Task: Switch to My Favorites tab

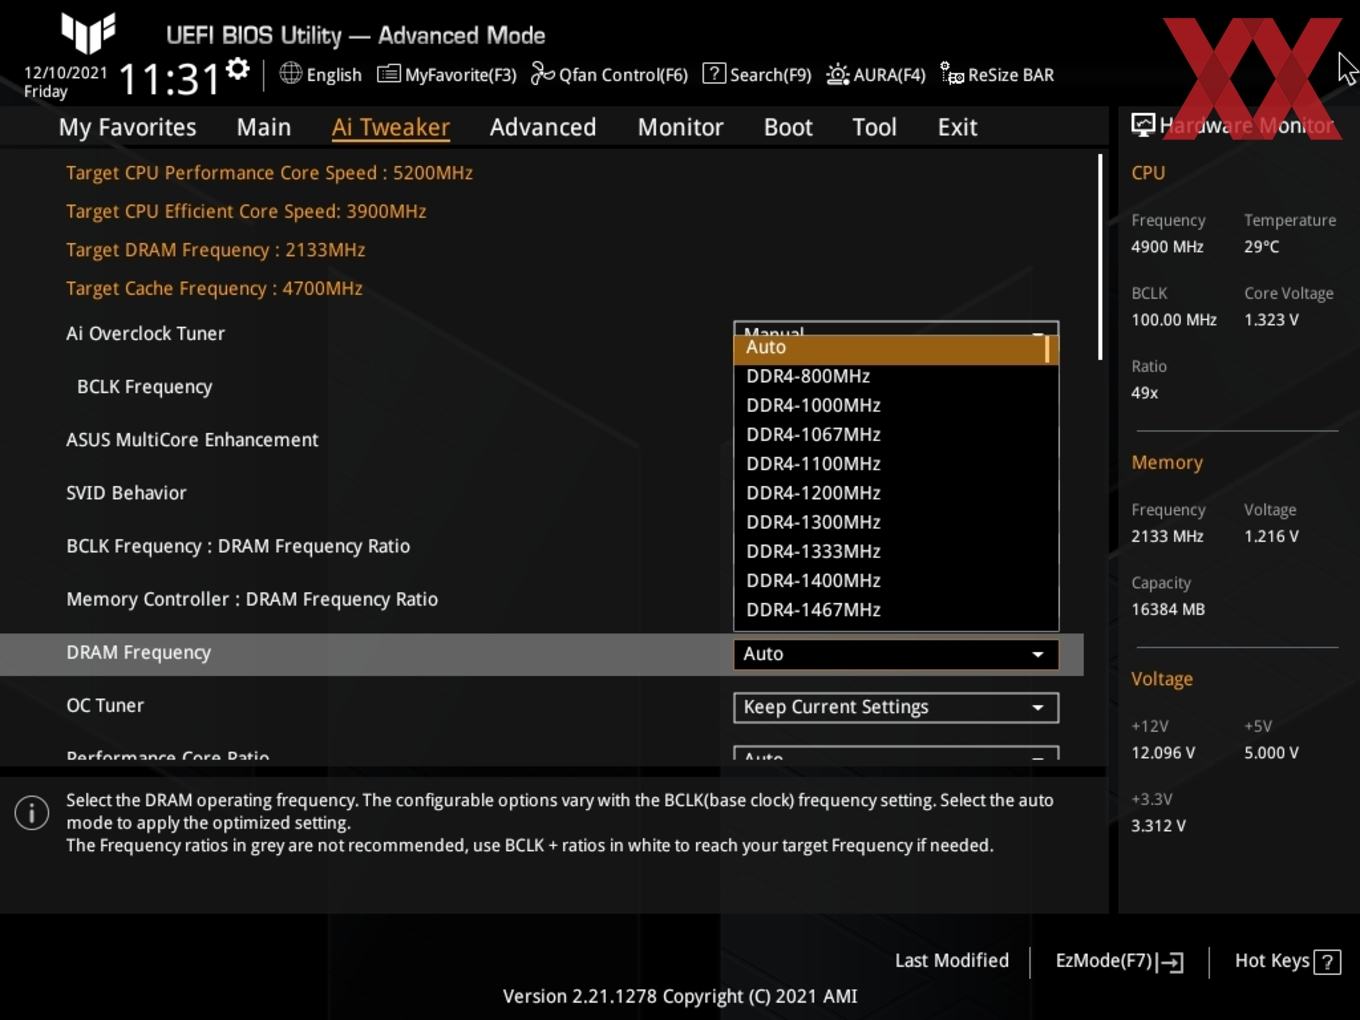Action: [128, 127]
